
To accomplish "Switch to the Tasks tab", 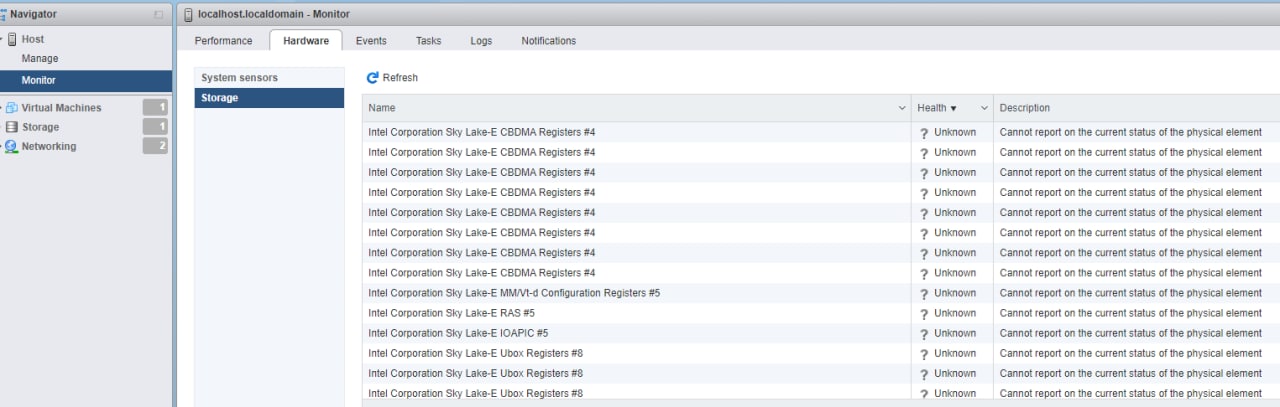I will (428, 41).
